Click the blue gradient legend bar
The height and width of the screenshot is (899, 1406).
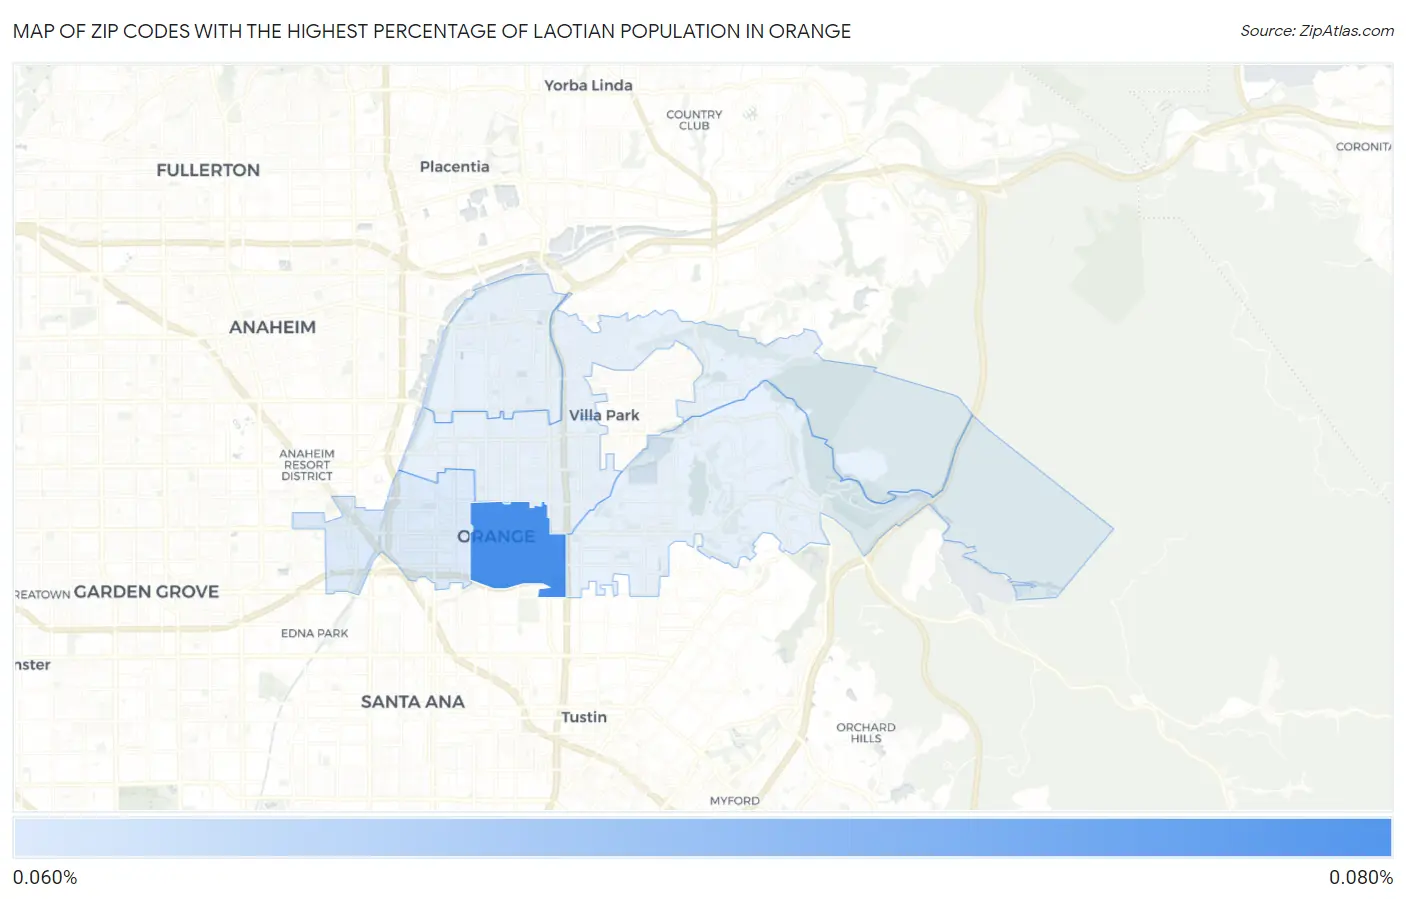tap(703, 838)
